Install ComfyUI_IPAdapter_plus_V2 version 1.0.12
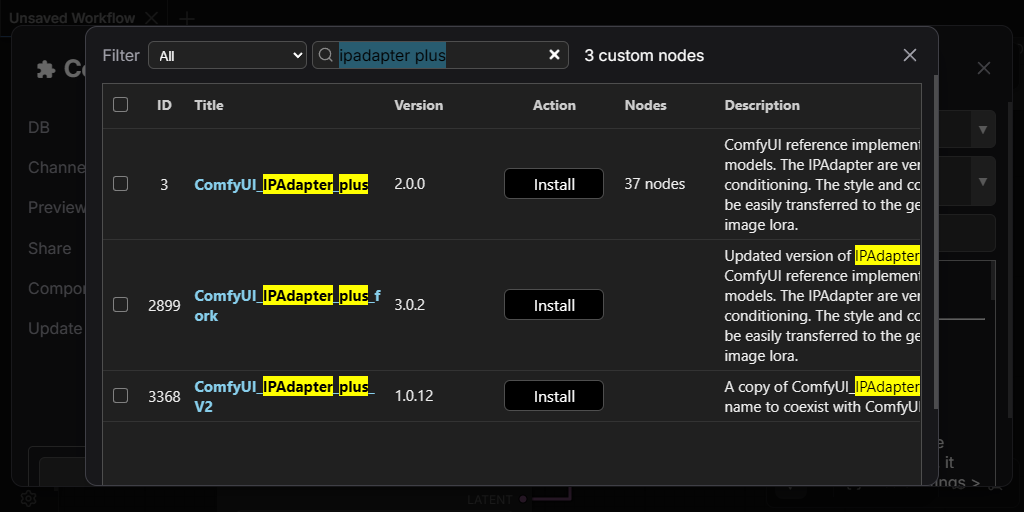The height and width of the screenshot is (512, 1024). tap(554, 396)
